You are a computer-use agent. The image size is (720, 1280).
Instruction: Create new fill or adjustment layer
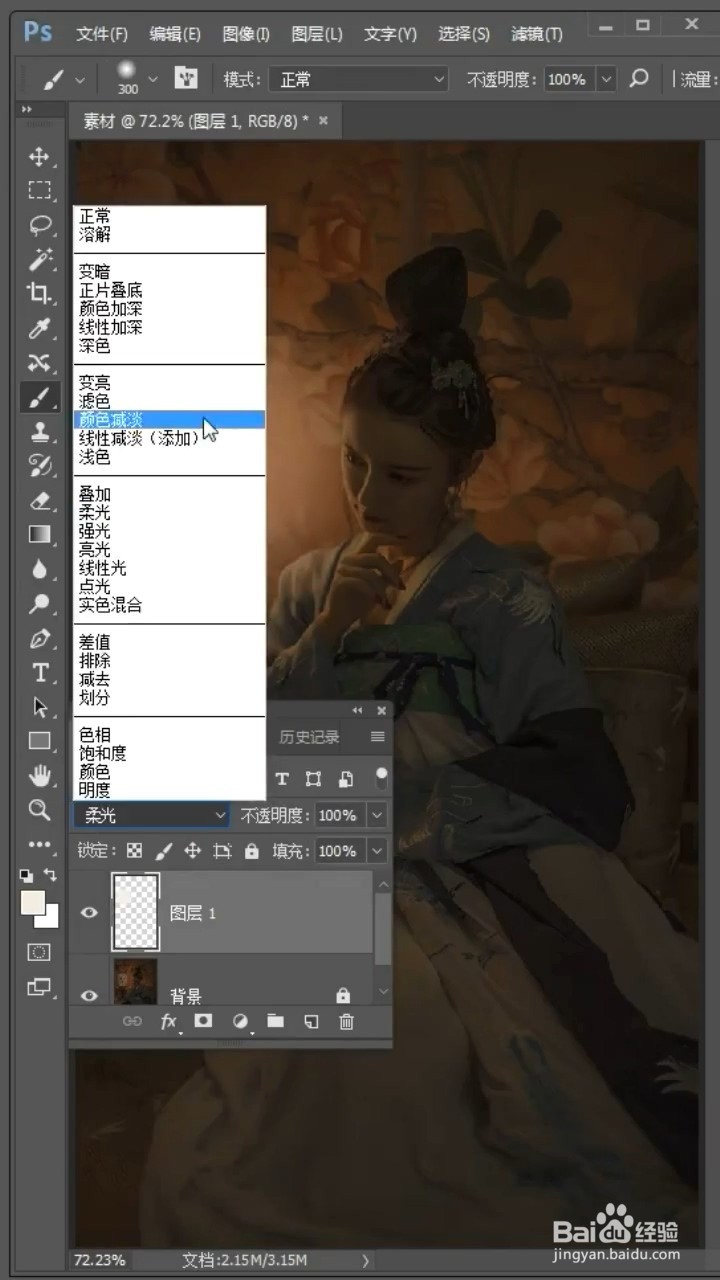click(x=240, y=1021)
